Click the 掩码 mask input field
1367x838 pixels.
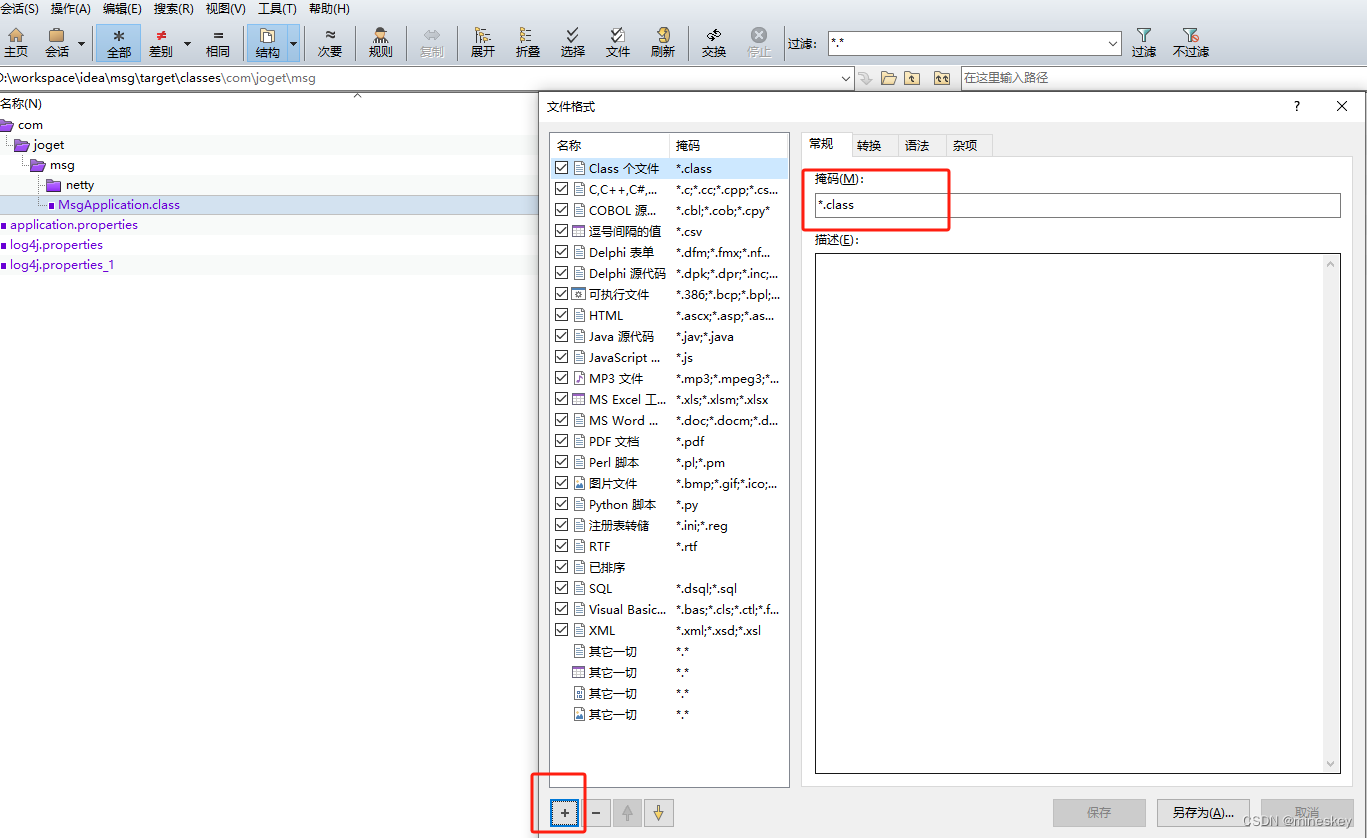tap(1078, 205)
